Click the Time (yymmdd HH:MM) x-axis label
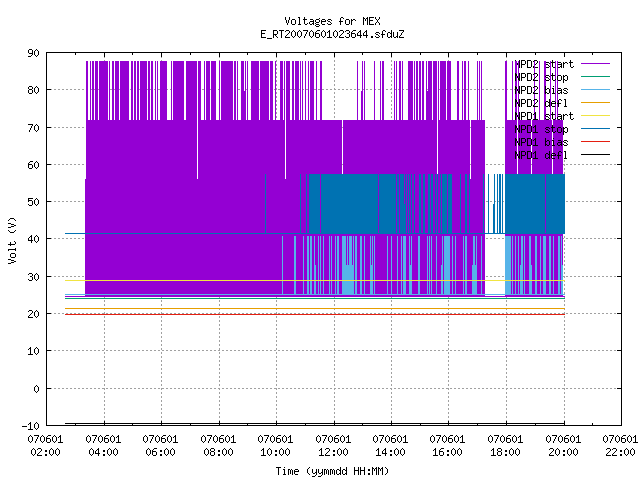Image resolution: width=640 pixels, height=480 pixels. pos(332,471)
